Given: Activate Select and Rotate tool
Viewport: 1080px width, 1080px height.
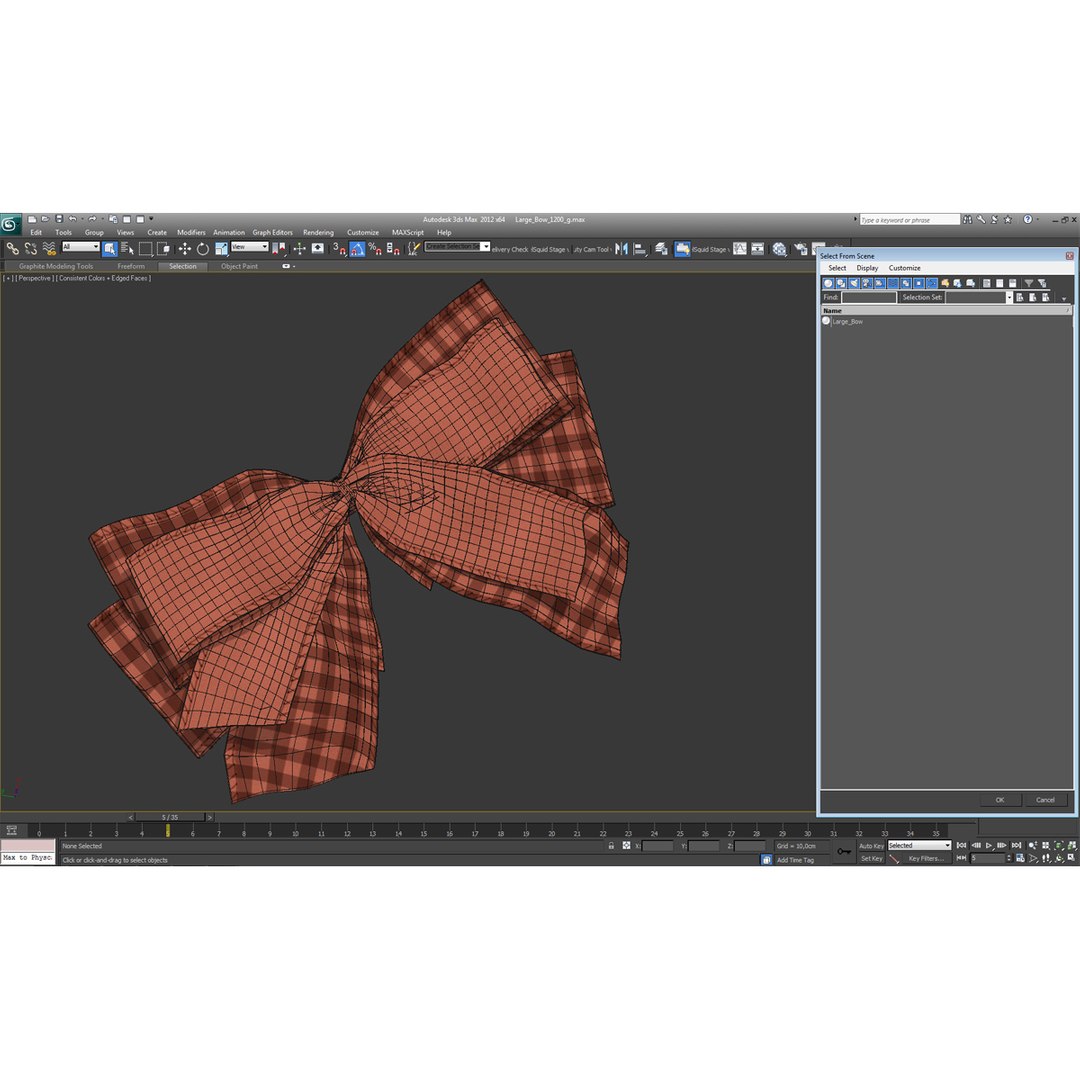Looking at the screenshot, I should 202,249.
